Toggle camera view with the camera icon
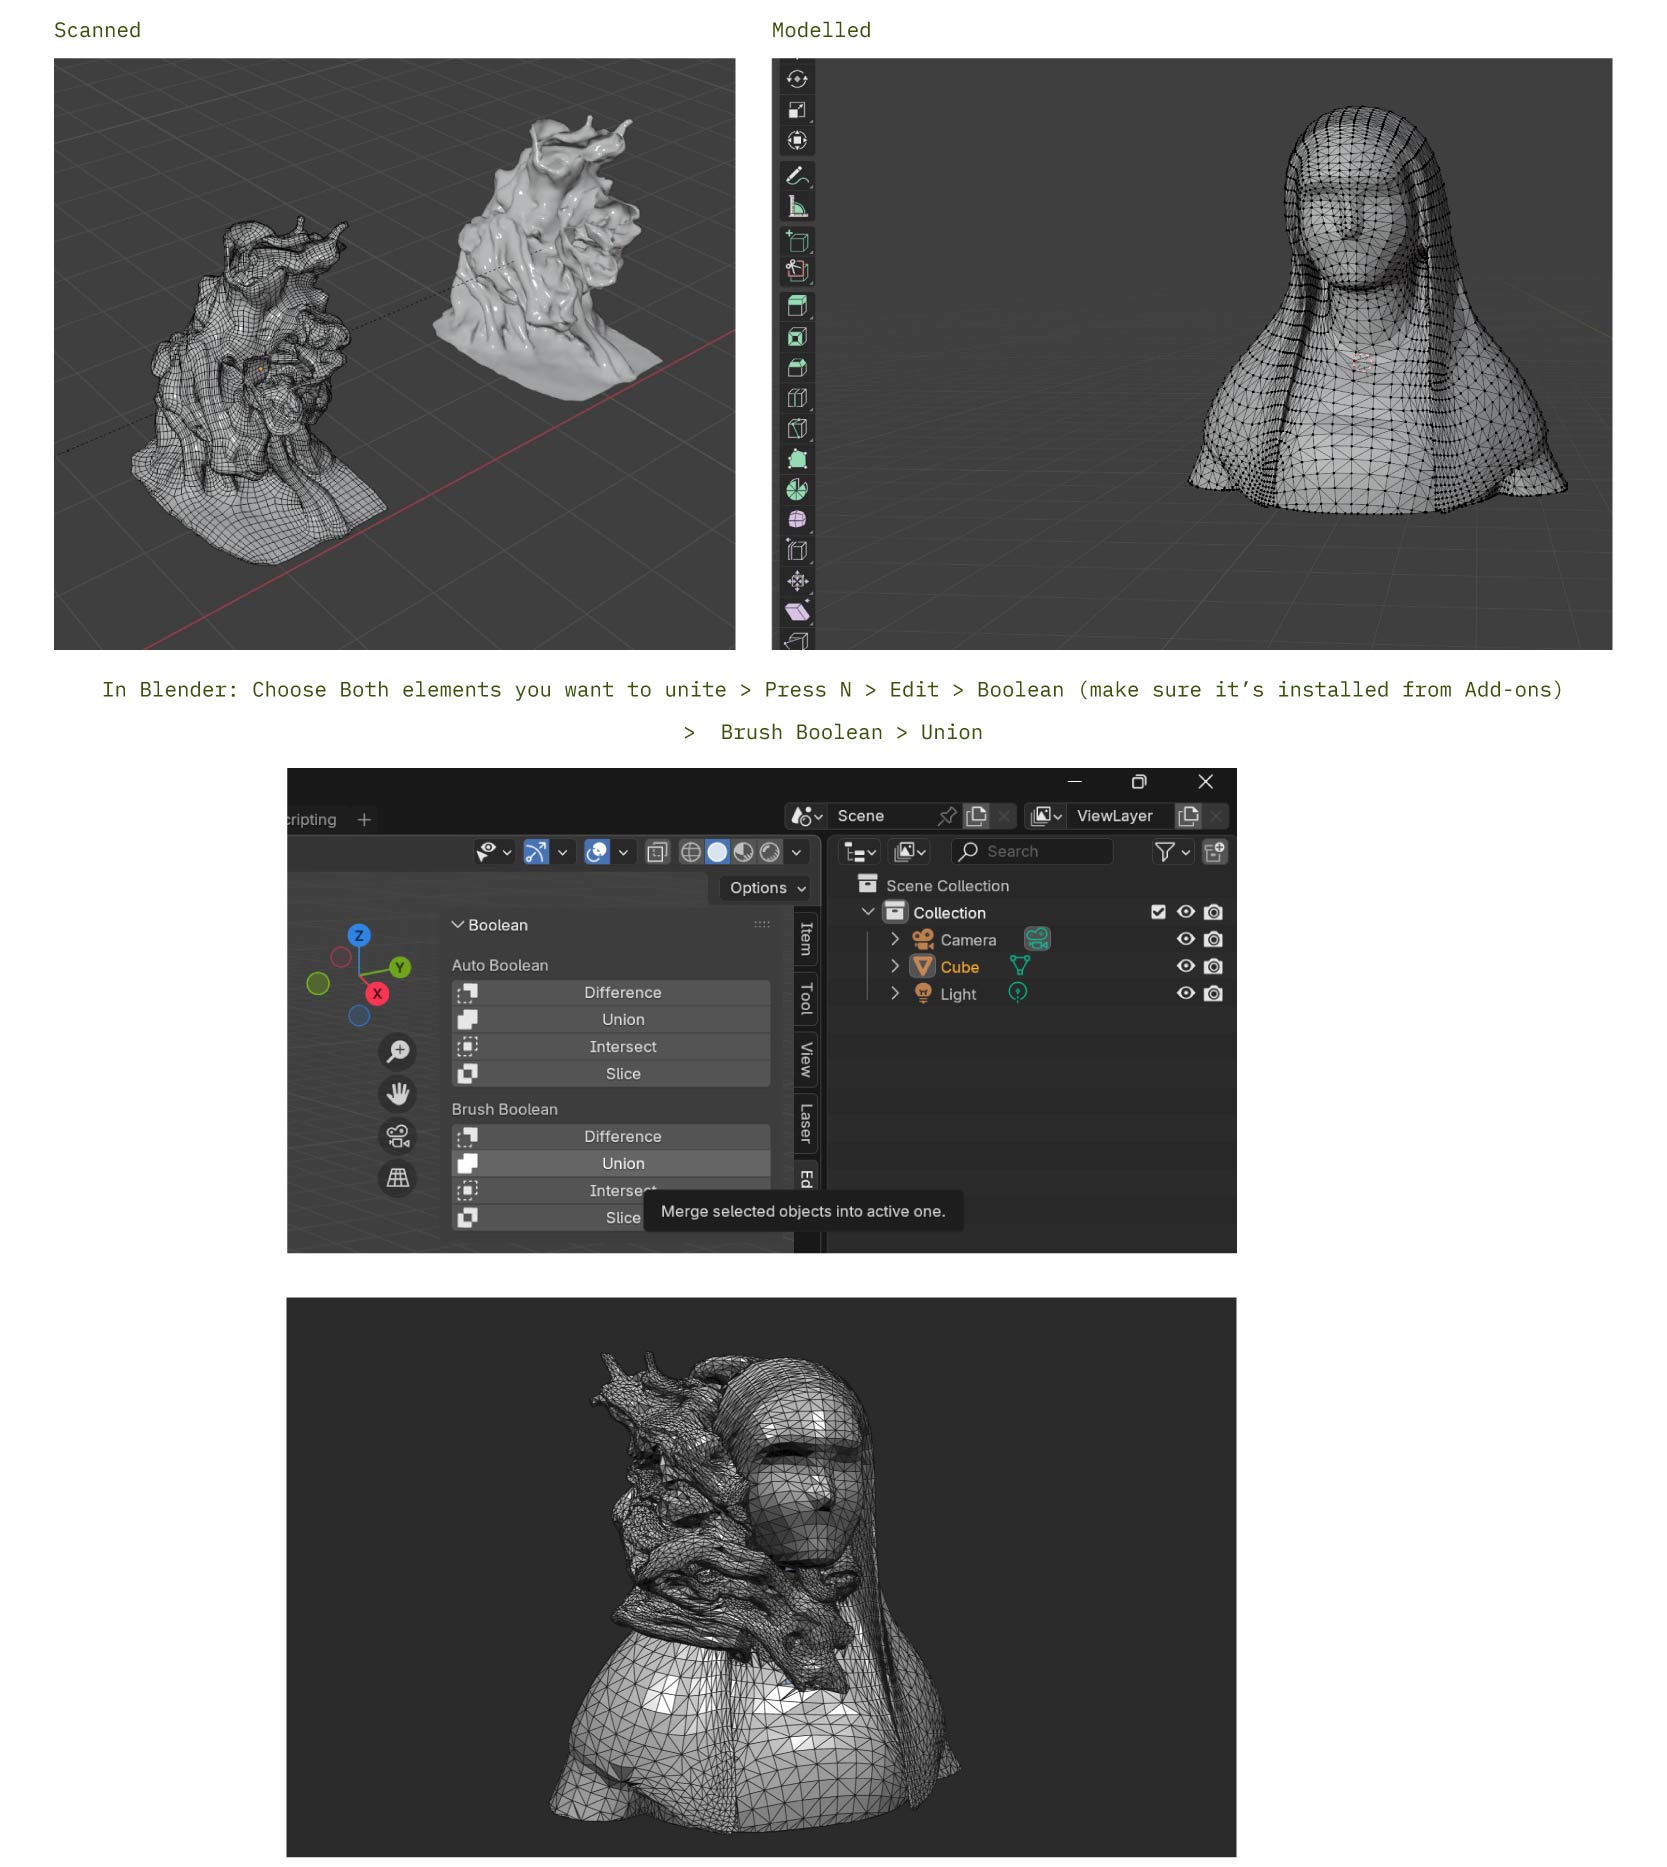 click(x=398, y=1136)
